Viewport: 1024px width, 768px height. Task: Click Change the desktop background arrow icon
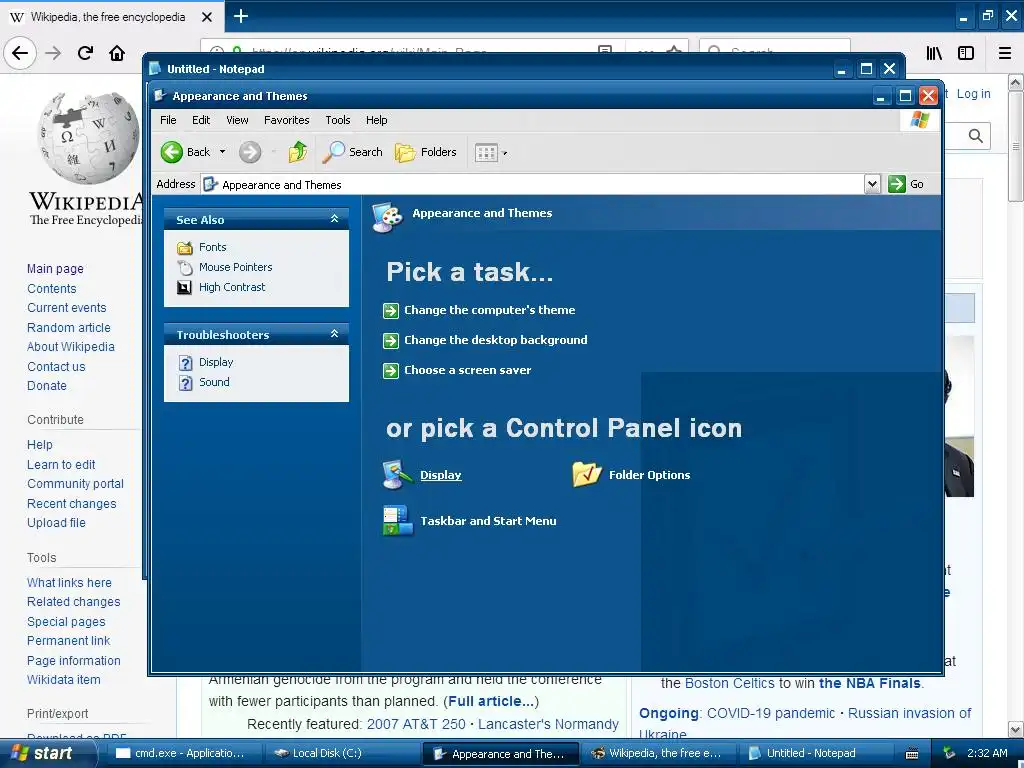point(391,340)
